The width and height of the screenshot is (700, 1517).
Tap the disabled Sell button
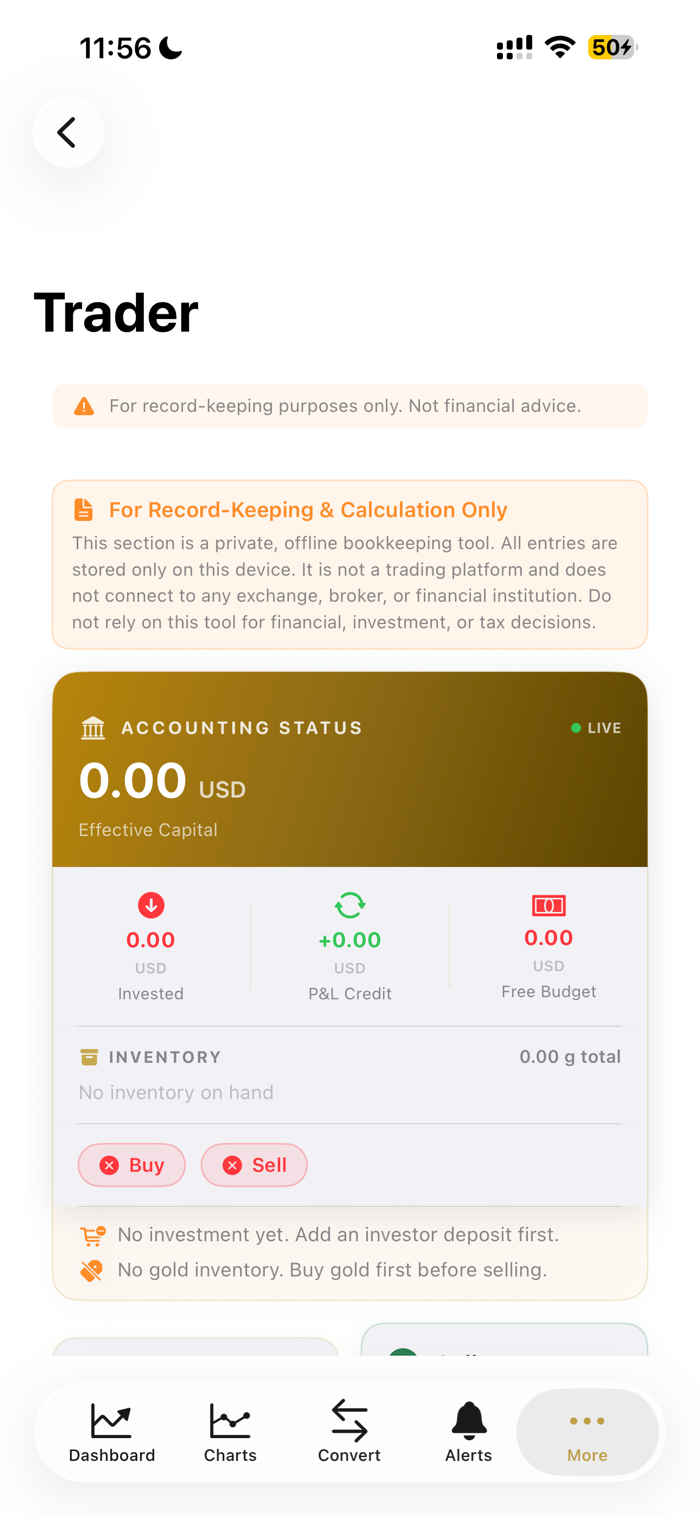pos(254,1165)
